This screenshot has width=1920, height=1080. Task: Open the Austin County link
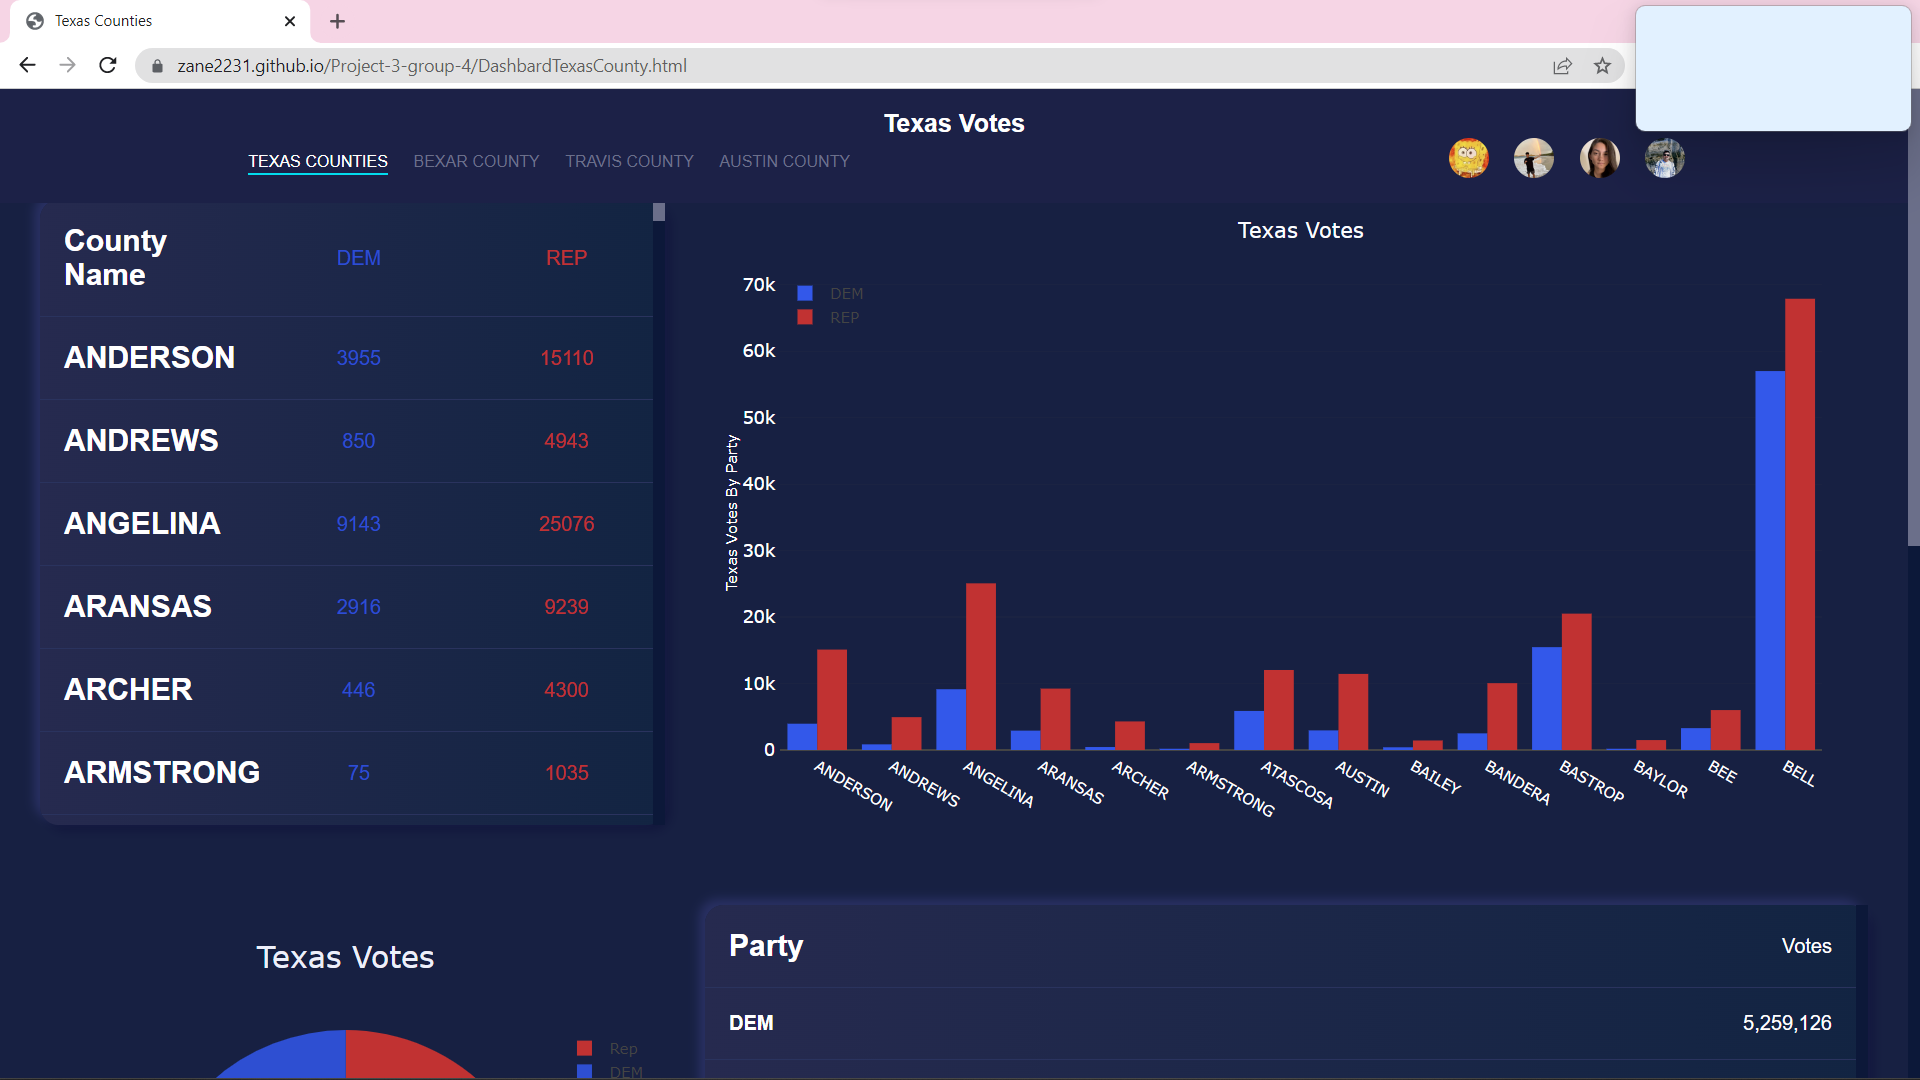click(784, 161)
